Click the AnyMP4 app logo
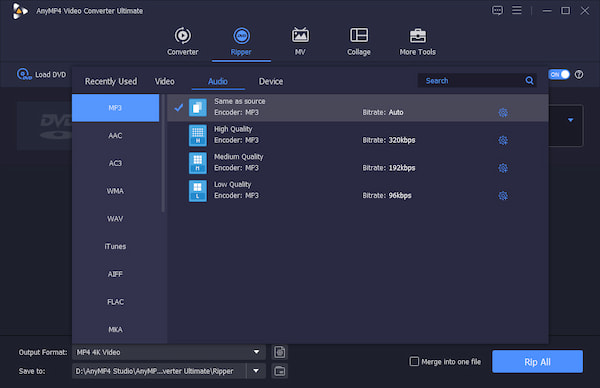Screen dimensions: 600x388 point(19,10)
